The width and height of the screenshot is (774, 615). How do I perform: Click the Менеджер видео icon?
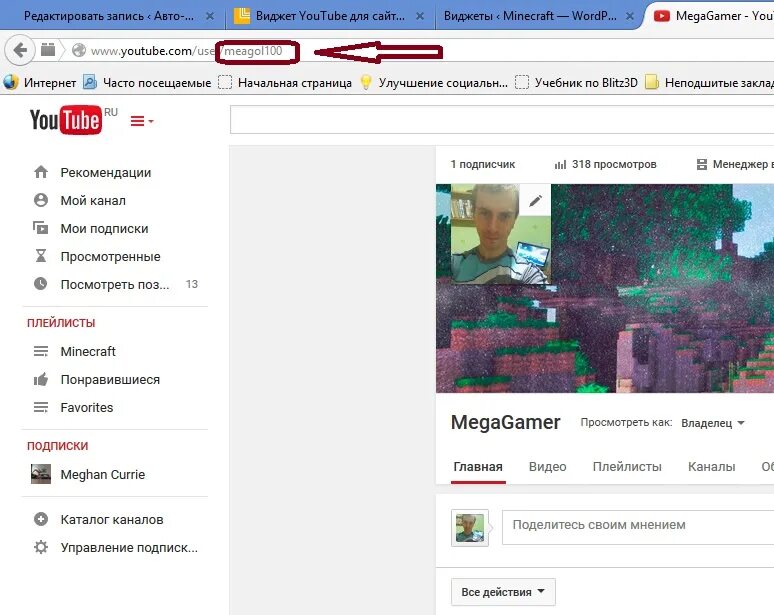coord(701,164)
